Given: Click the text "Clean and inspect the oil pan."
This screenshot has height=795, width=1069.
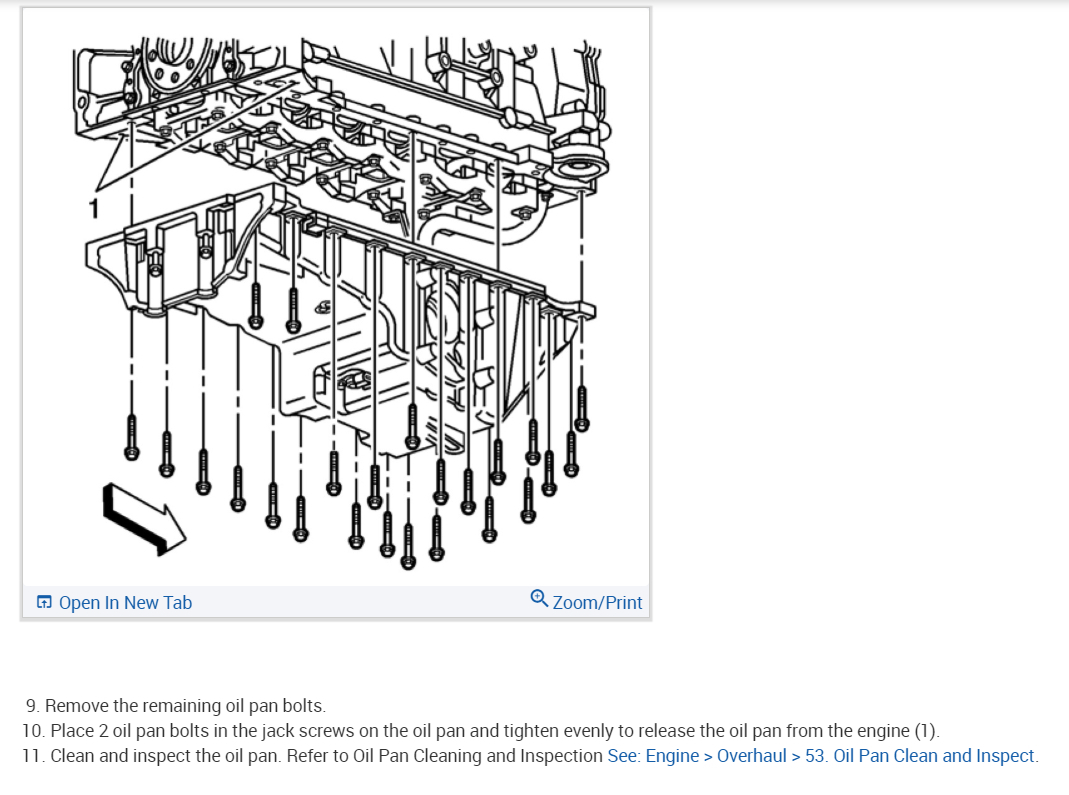Looking at the screenshot, I should click(166, 756).
